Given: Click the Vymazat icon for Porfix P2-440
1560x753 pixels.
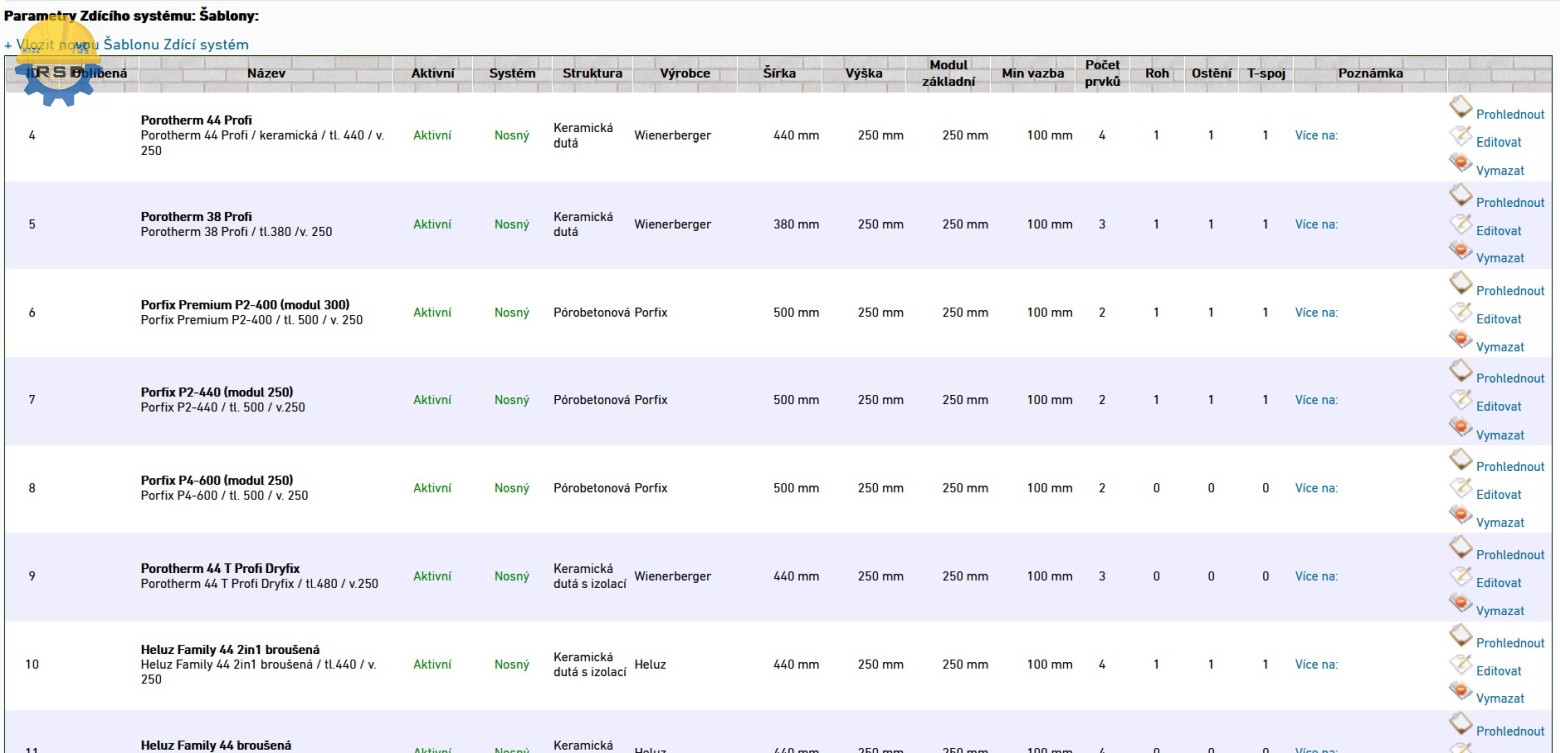Looking at the screenshot, I should [x=1460, y=429].
